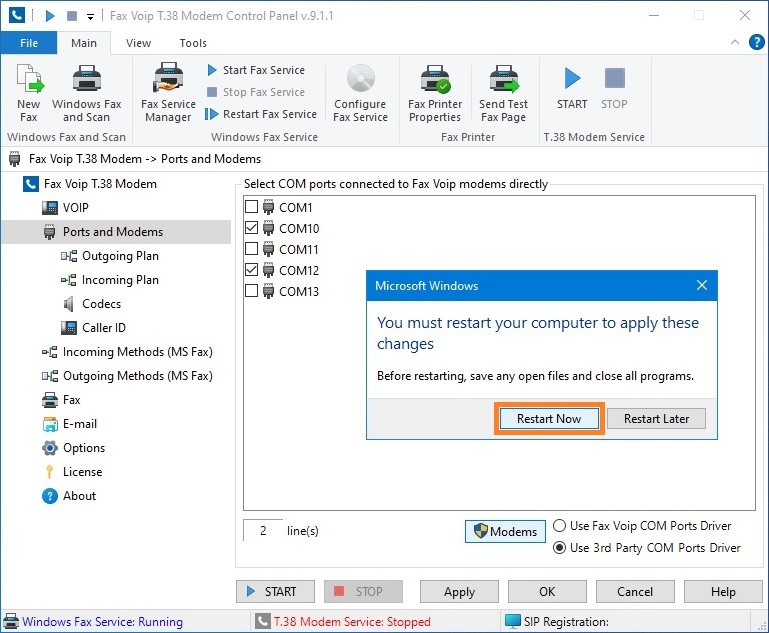Click Restart Now in the dialog

[x=549, y=419]
